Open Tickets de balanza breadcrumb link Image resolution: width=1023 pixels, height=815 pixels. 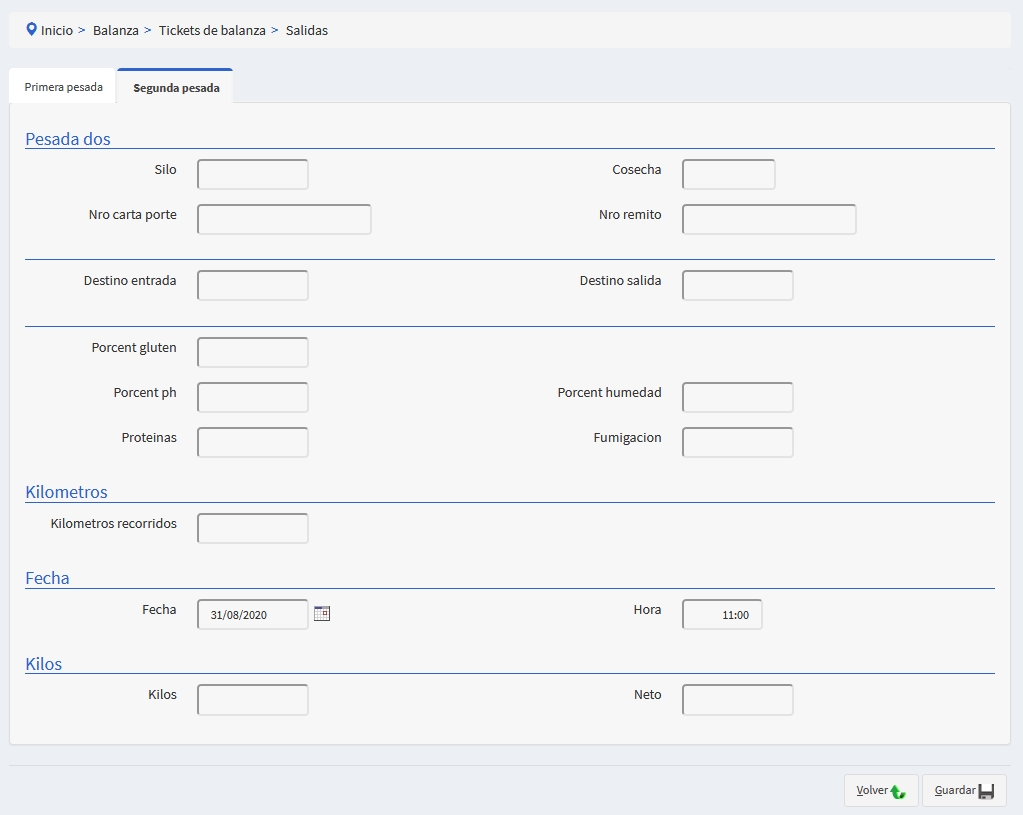pos(212,31)
